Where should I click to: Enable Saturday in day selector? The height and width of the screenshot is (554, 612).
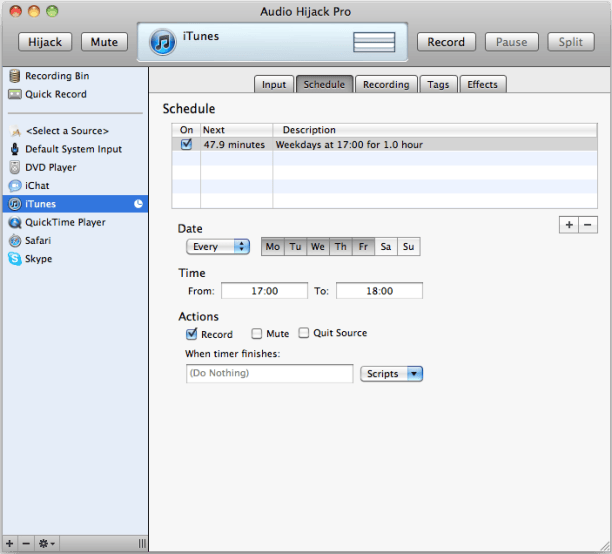tap(386, 246)
